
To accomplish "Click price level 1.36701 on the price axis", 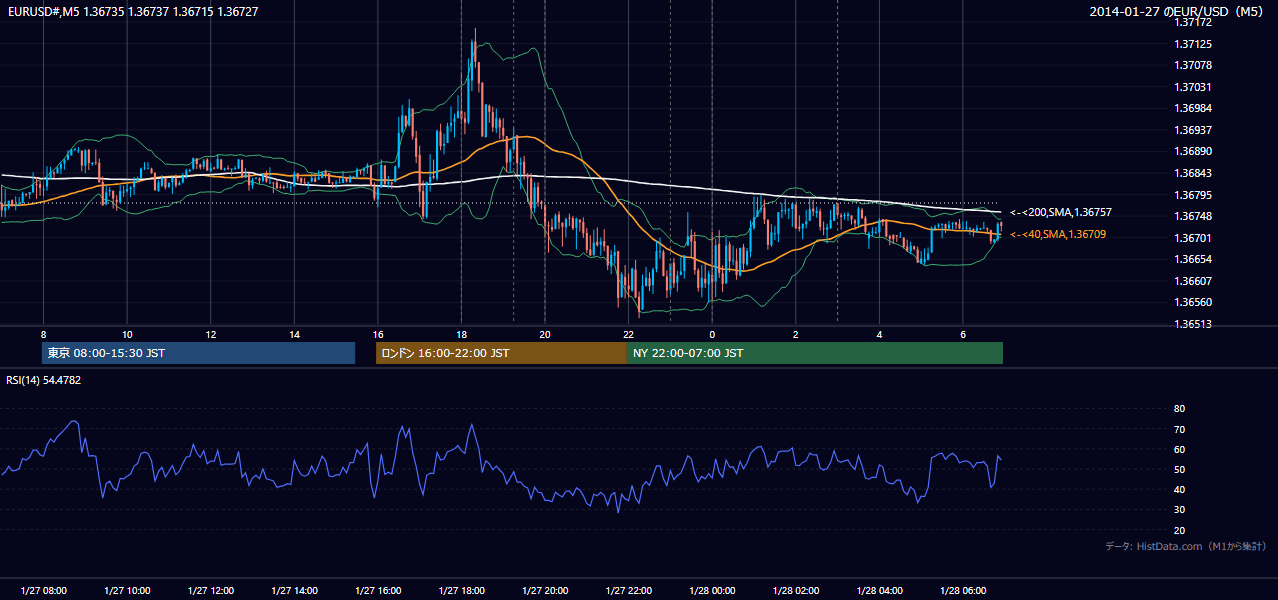I will (x=1194, y=238).
